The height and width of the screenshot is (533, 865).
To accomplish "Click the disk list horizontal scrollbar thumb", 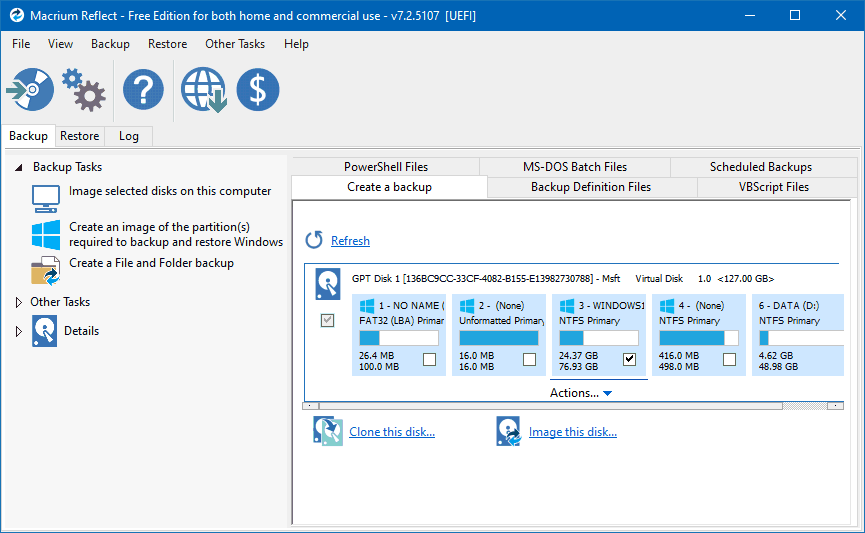I will pyautogui.click(x=551, y=406).
